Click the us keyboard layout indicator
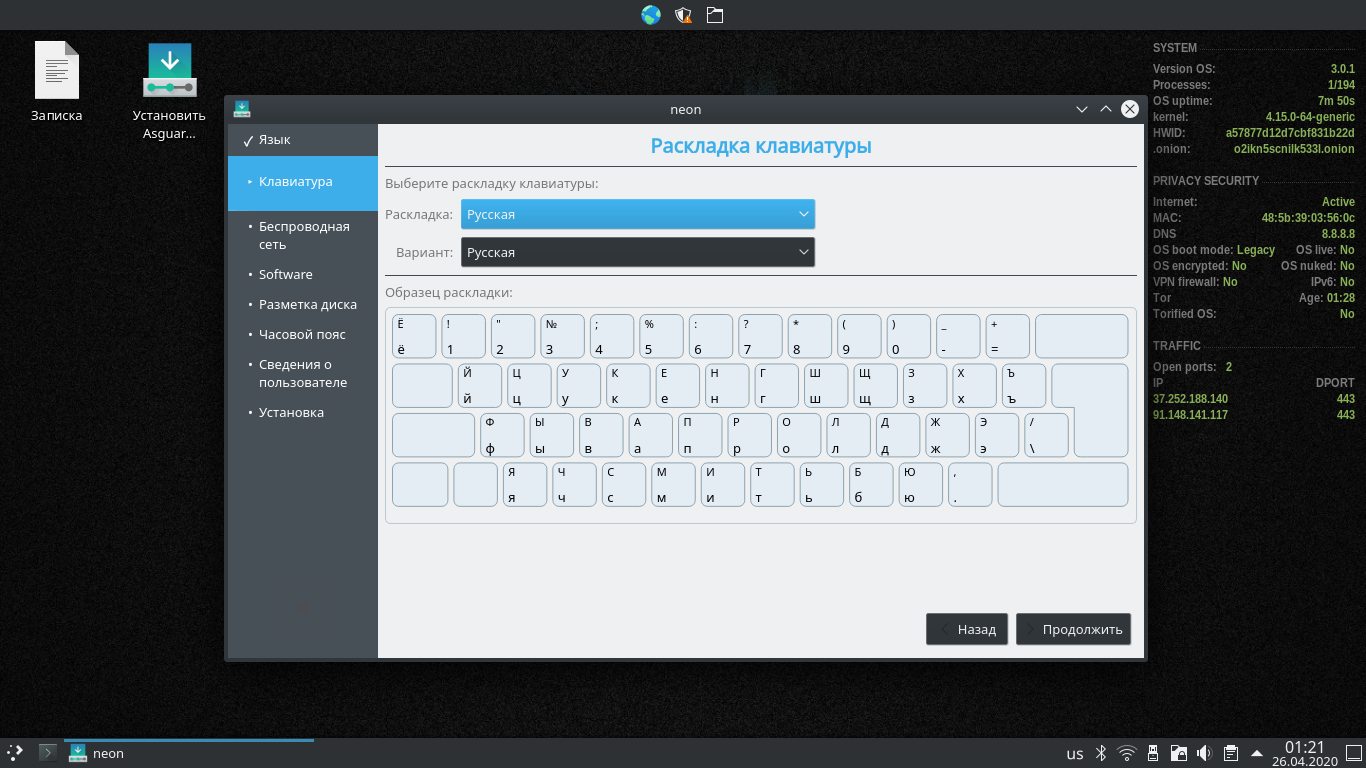The height and width of the screenshot is (768, 1366). pos(1075,754)
